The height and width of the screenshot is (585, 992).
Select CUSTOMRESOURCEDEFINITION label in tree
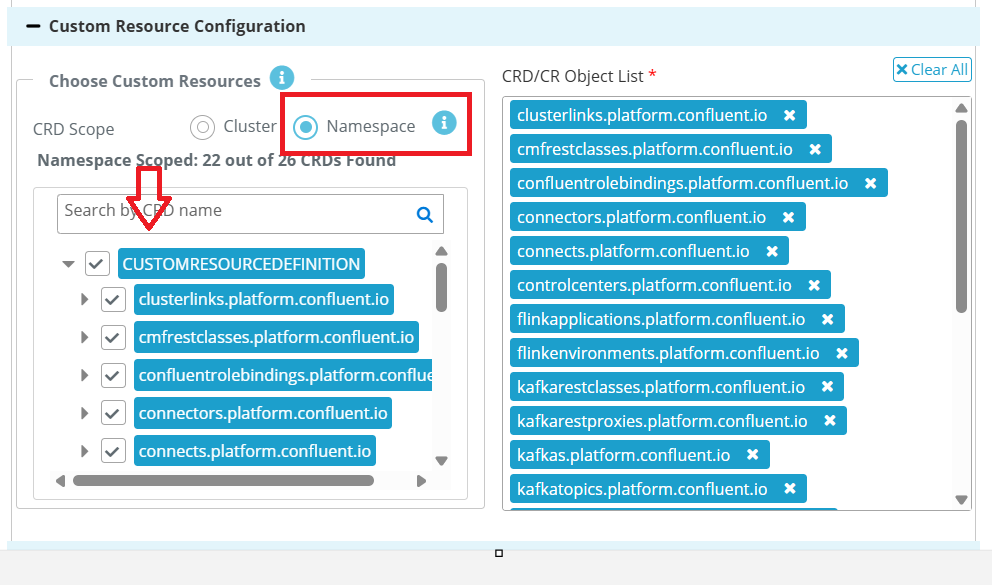coord(241,264)
